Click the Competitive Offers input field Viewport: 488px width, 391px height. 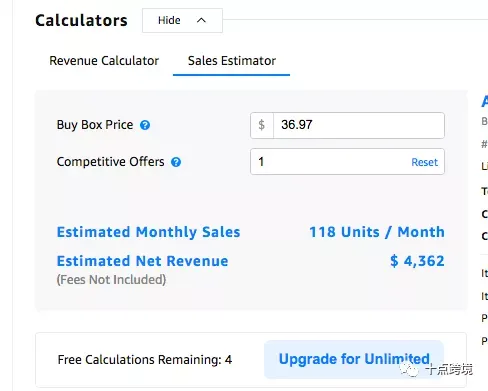coord(347,162)
